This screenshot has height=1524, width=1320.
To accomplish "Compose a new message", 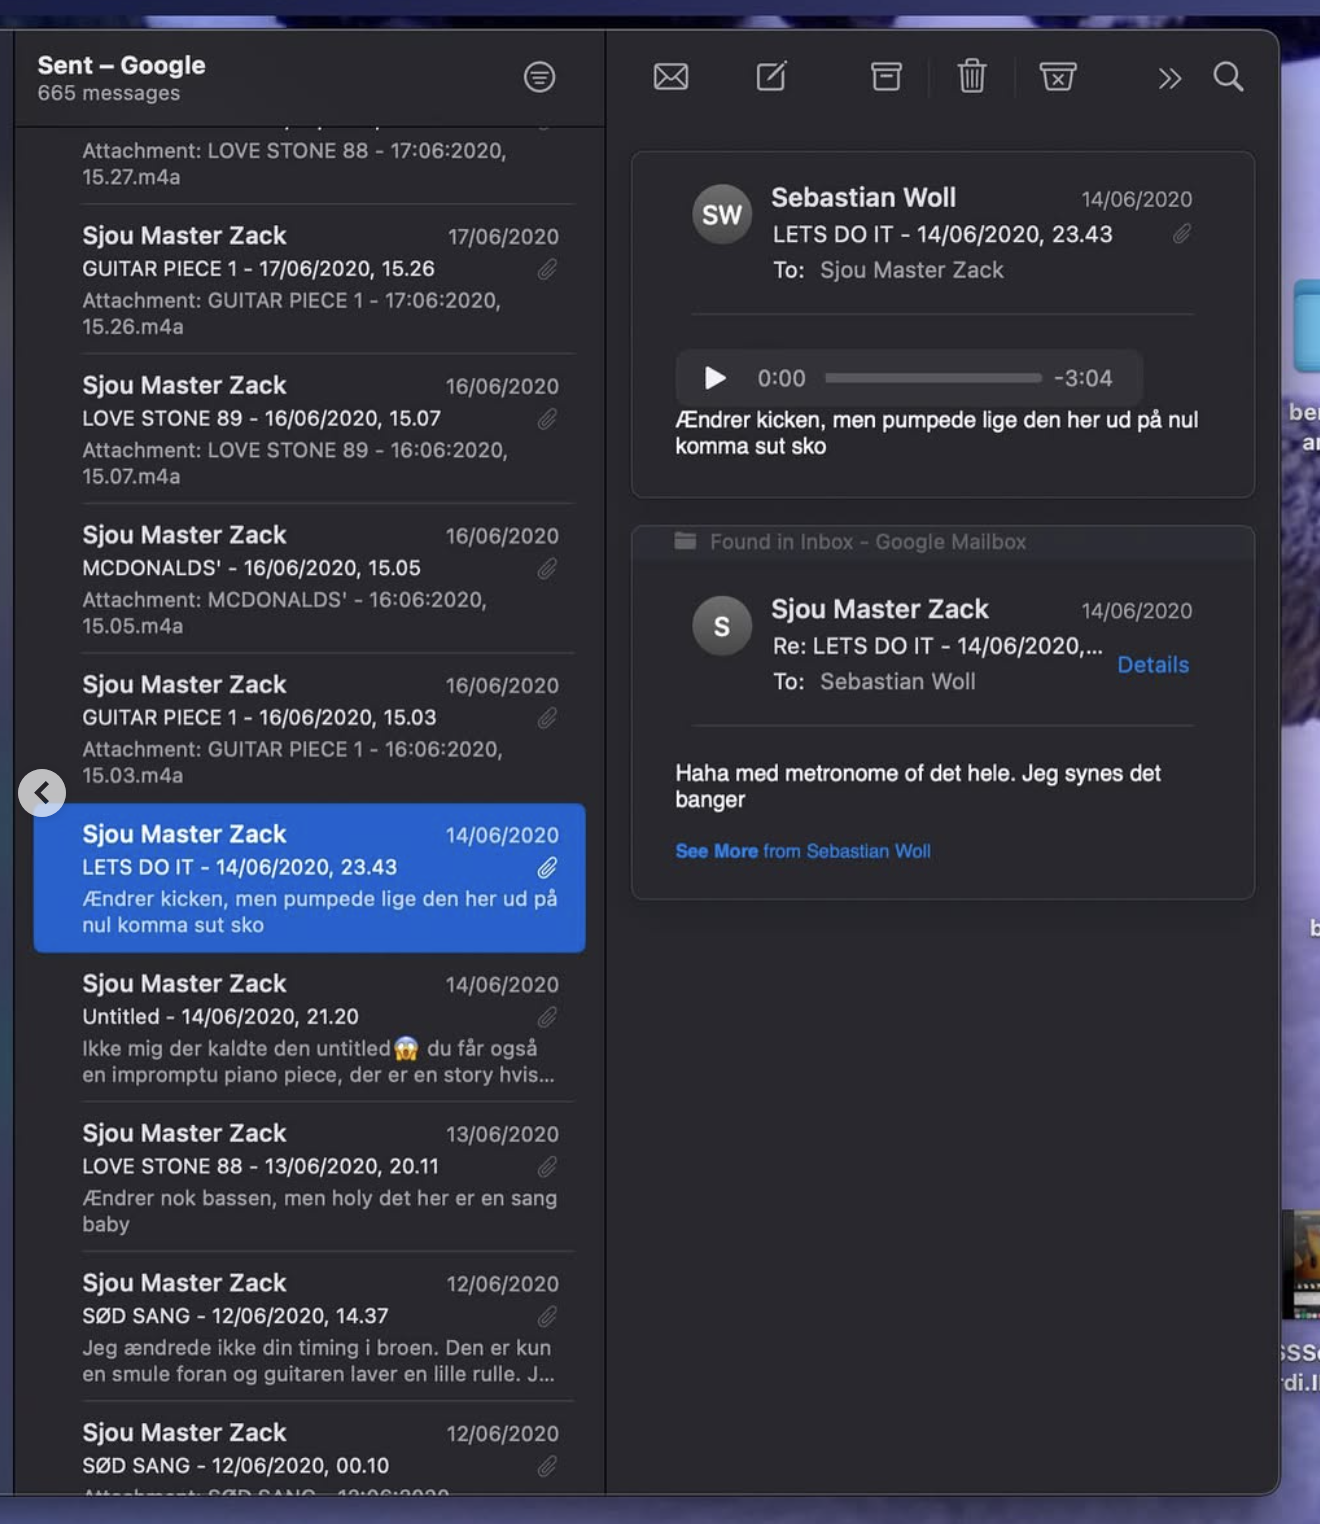I will point(771,76).
